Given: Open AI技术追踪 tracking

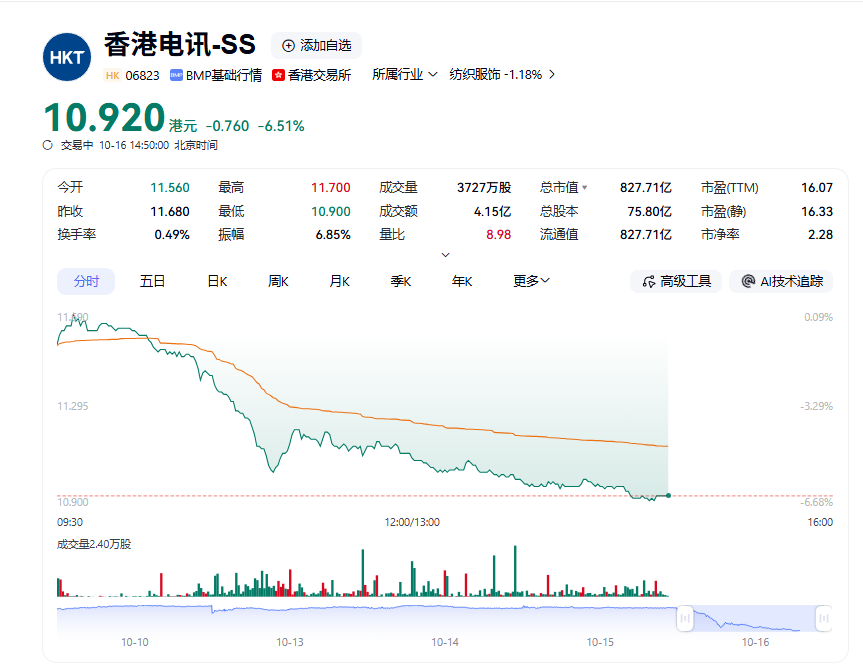Looking at the screenshot, I should pos(782,282).
